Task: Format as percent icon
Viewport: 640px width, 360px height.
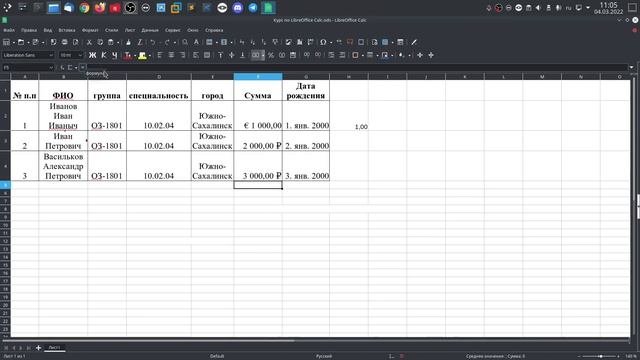Action: (x=271, y=55)
